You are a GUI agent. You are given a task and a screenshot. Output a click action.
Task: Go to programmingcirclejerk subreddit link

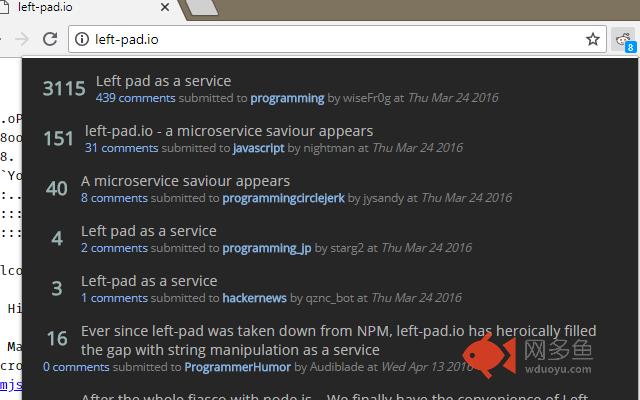(283, 198)
